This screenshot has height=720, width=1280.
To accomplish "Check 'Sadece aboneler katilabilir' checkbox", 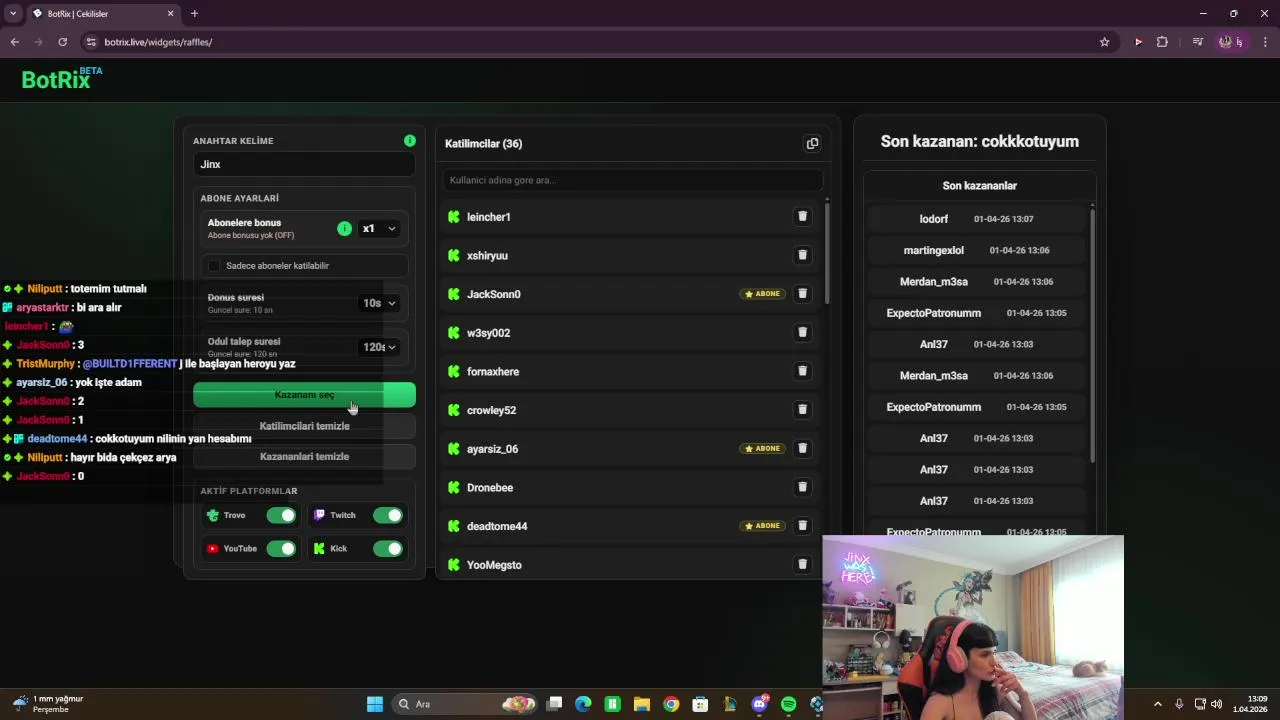I will pyautogui.click(x=213, y=266).
